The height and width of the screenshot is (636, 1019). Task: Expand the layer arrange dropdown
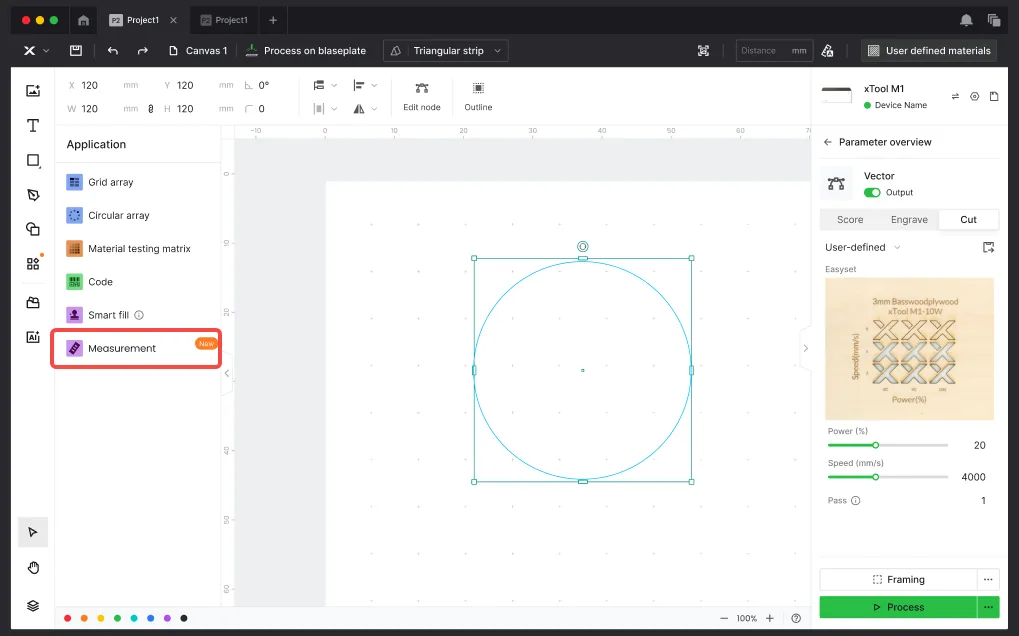334,85
